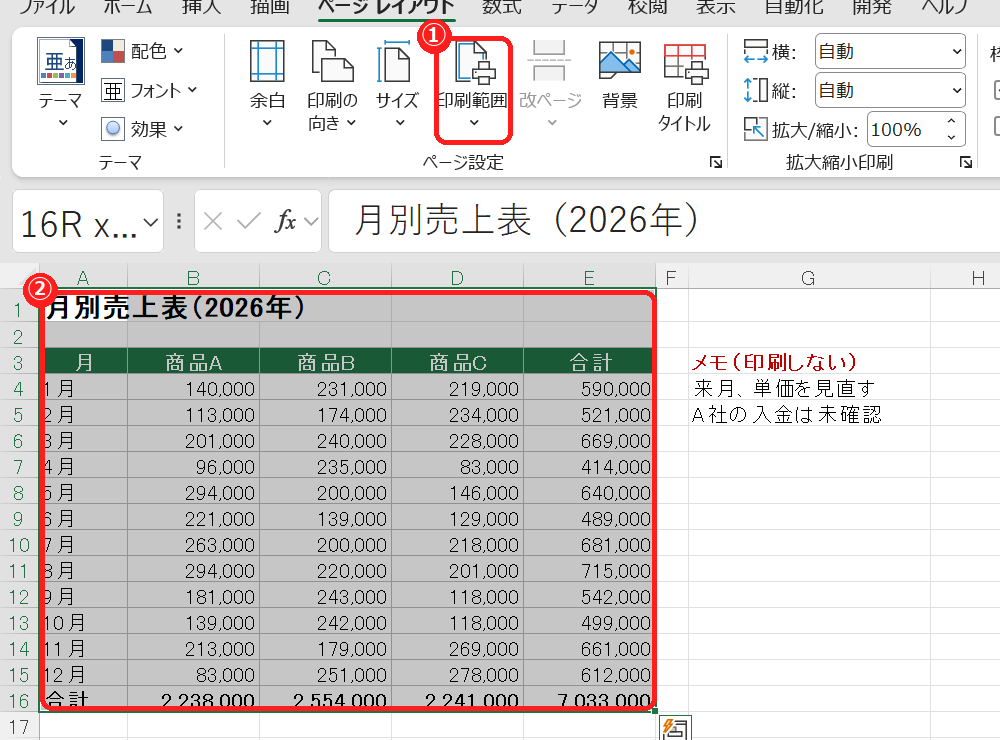This screenshot has height=740, width=1000.
Task: Open the フォント theme fonts menu
Action: pos(149,91)
